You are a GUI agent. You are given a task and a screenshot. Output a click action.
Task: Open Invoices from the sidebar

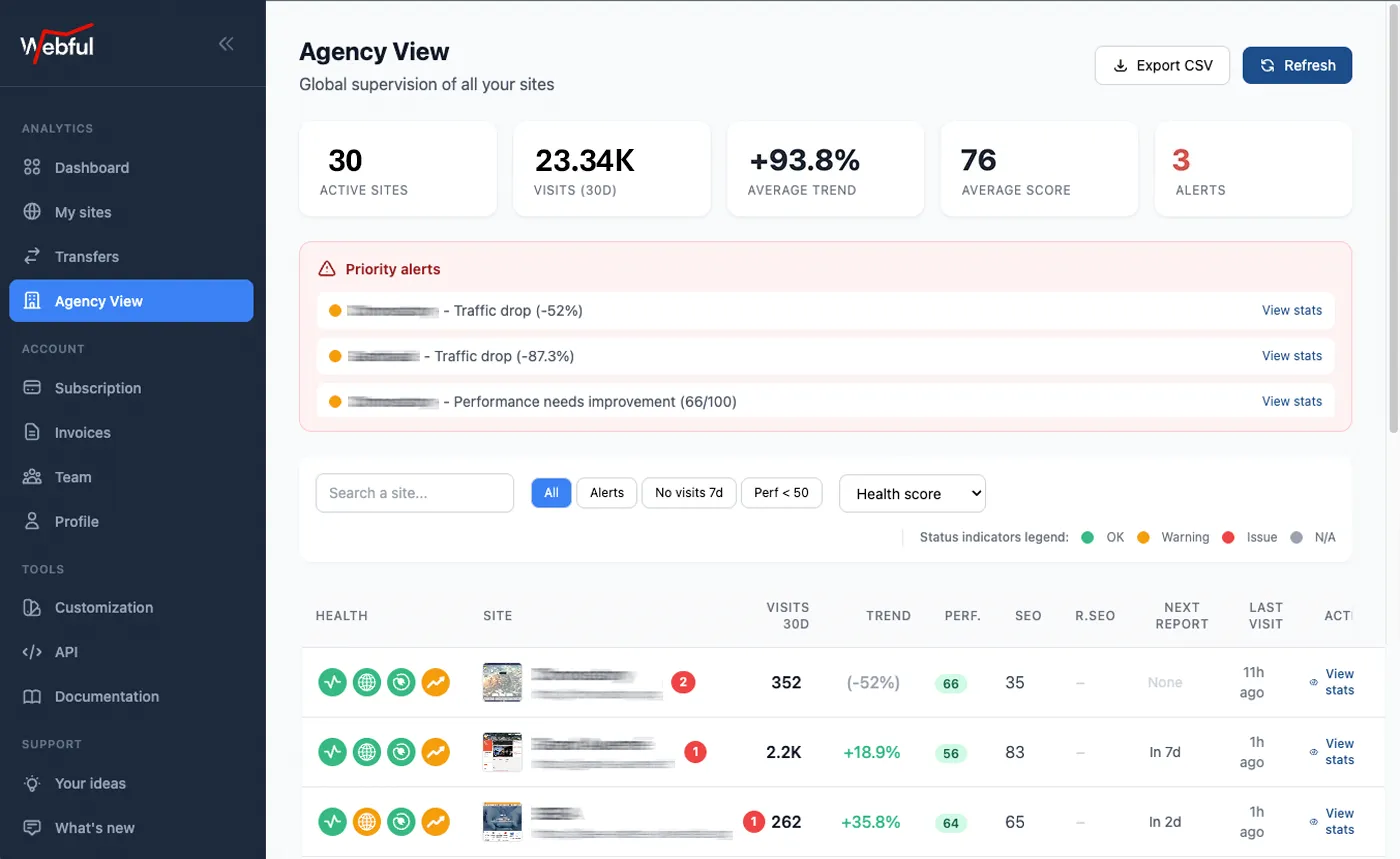(84, 432)
